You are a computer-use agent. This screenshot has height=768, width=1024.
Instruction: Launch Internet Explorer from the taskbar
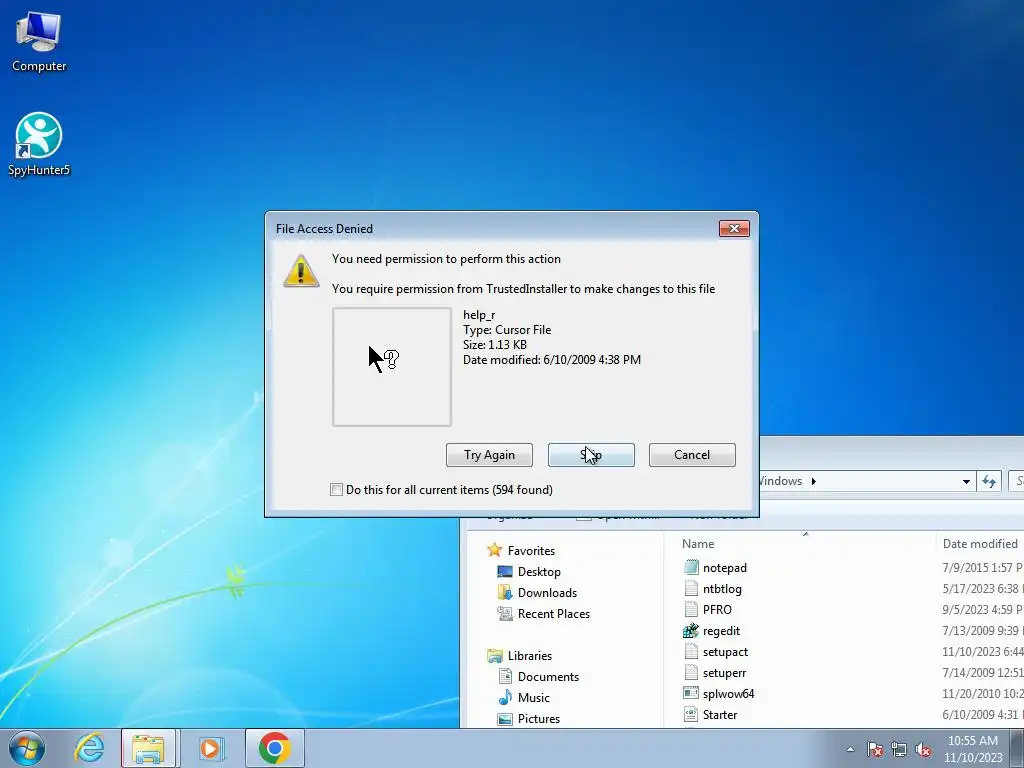pos(89,748)
